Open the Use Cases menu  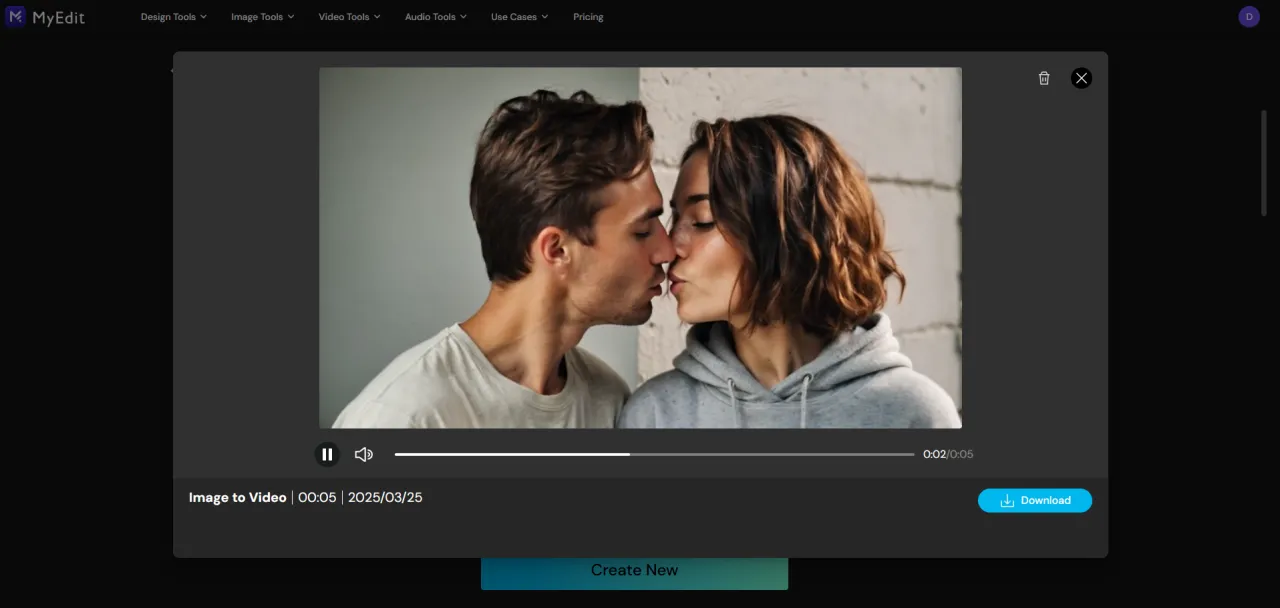click(520, 17)
